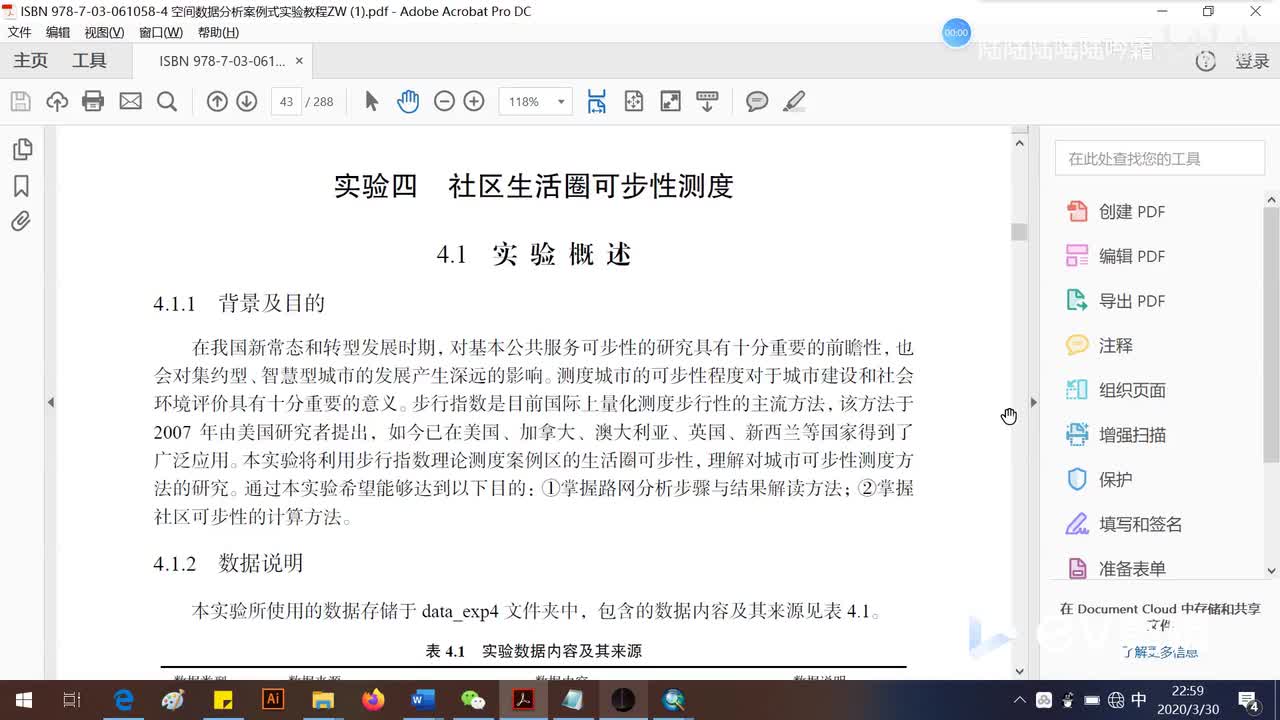
Task: Open the zoom level dropdown
Action: click(x=561, y=101)
